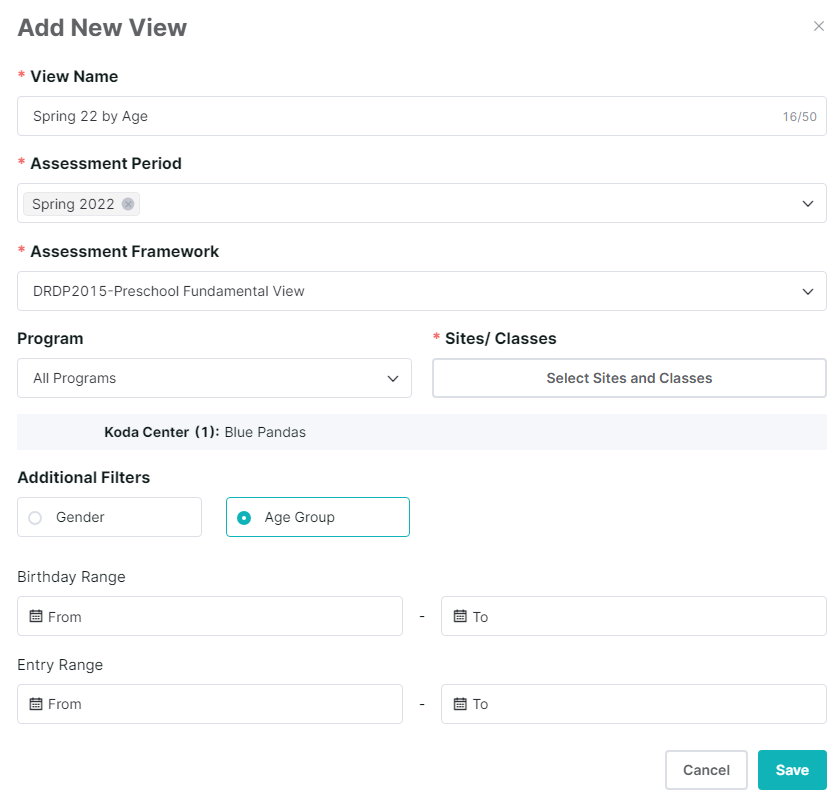Select the Age Group radio option

(x=244, y=518)
